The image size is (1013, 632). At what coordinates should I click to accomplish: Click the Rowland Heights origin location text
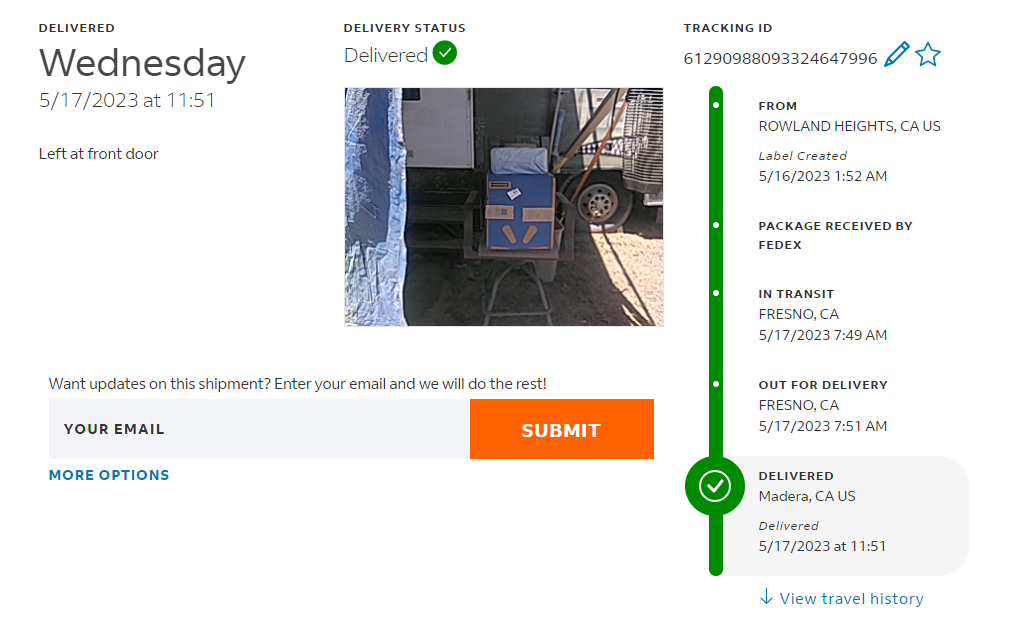(x=849, y=126)
